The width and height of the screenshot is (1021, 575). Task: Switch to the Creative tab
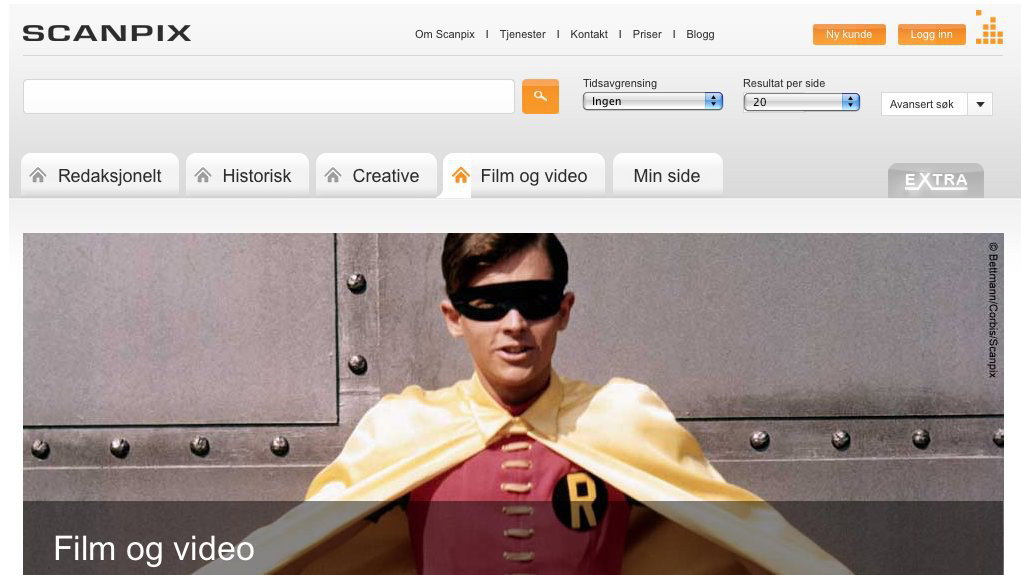376,175
